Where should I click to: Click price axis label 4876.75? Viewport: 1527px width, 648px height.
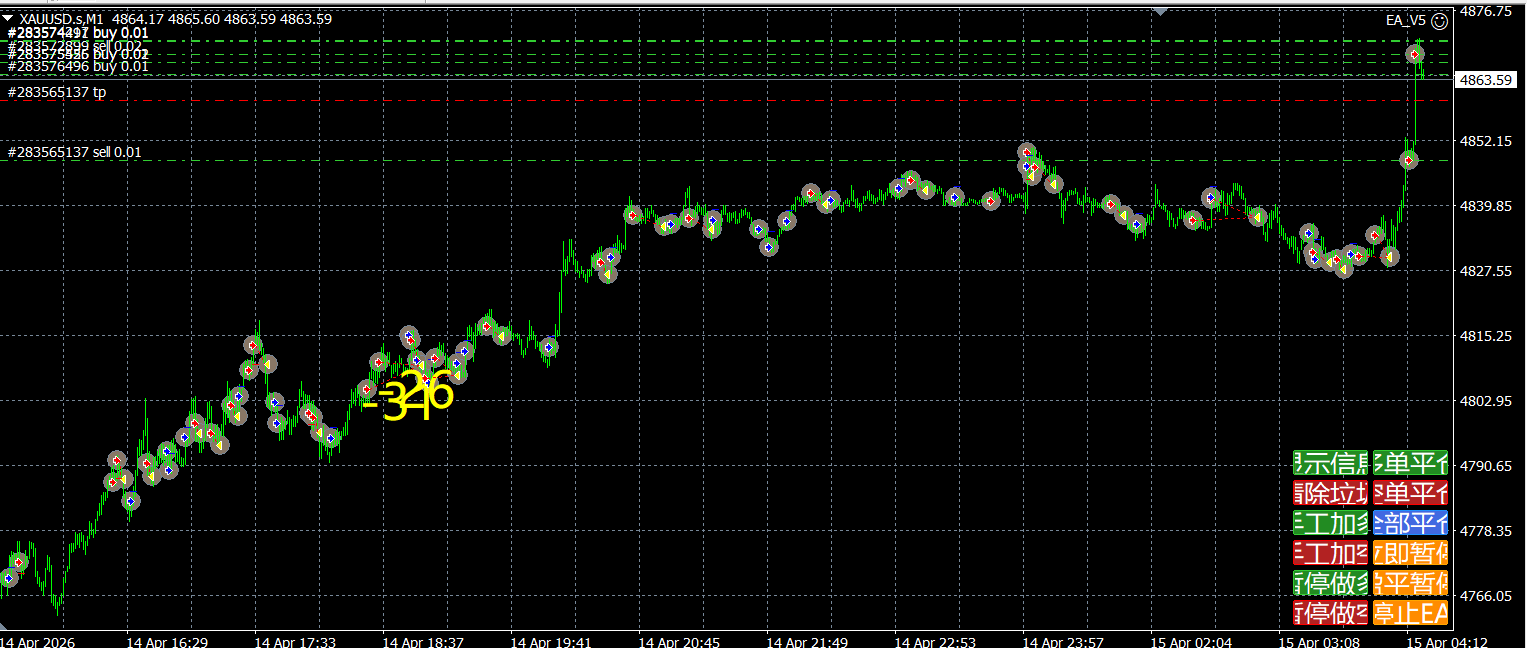(1486, 11)
